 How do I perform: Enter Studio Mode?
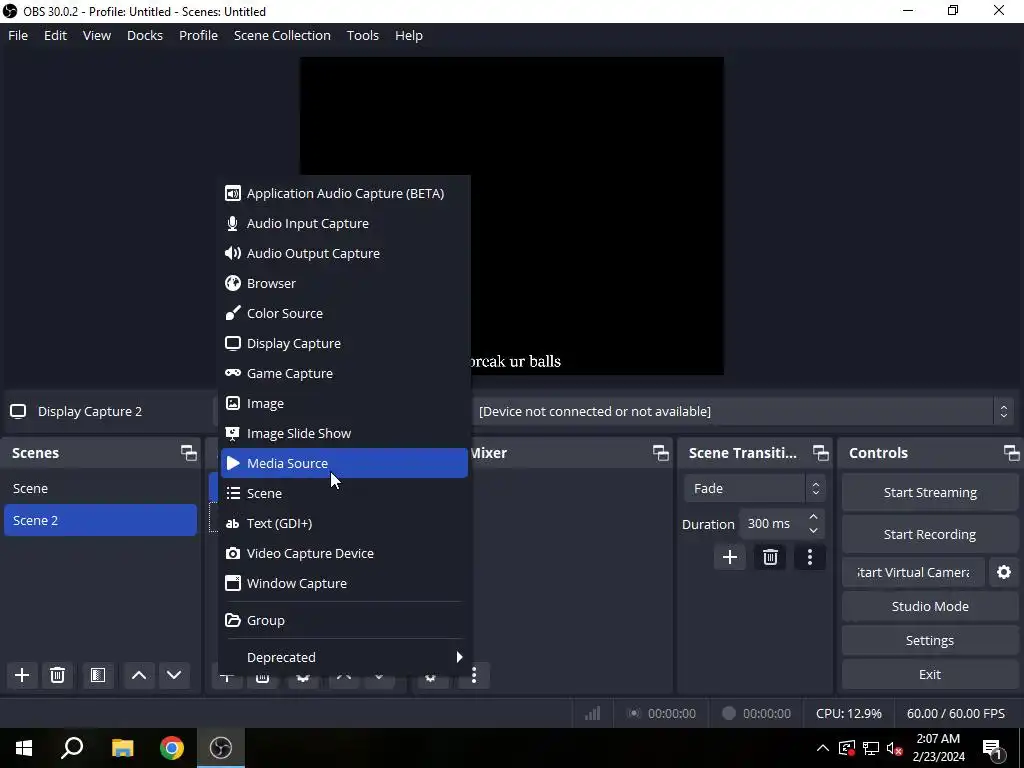click(x=930, y=606)
